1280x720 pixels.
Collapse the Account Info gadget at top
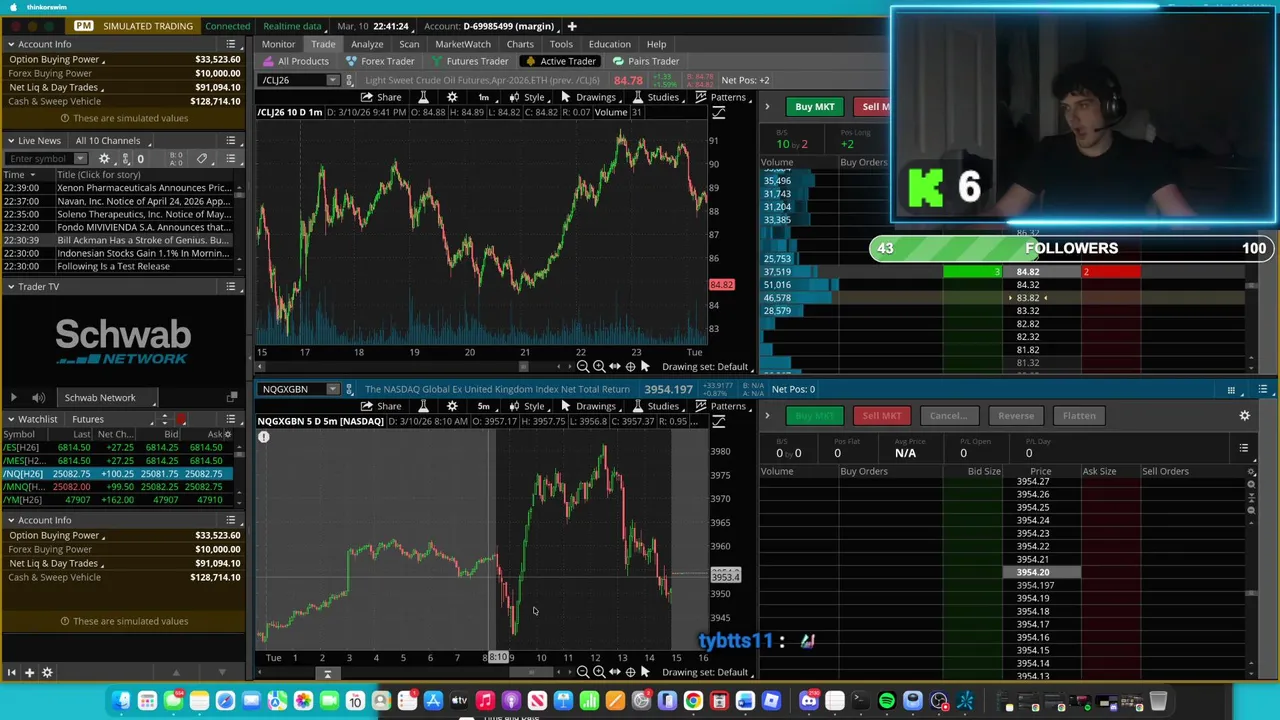(10, 44)
